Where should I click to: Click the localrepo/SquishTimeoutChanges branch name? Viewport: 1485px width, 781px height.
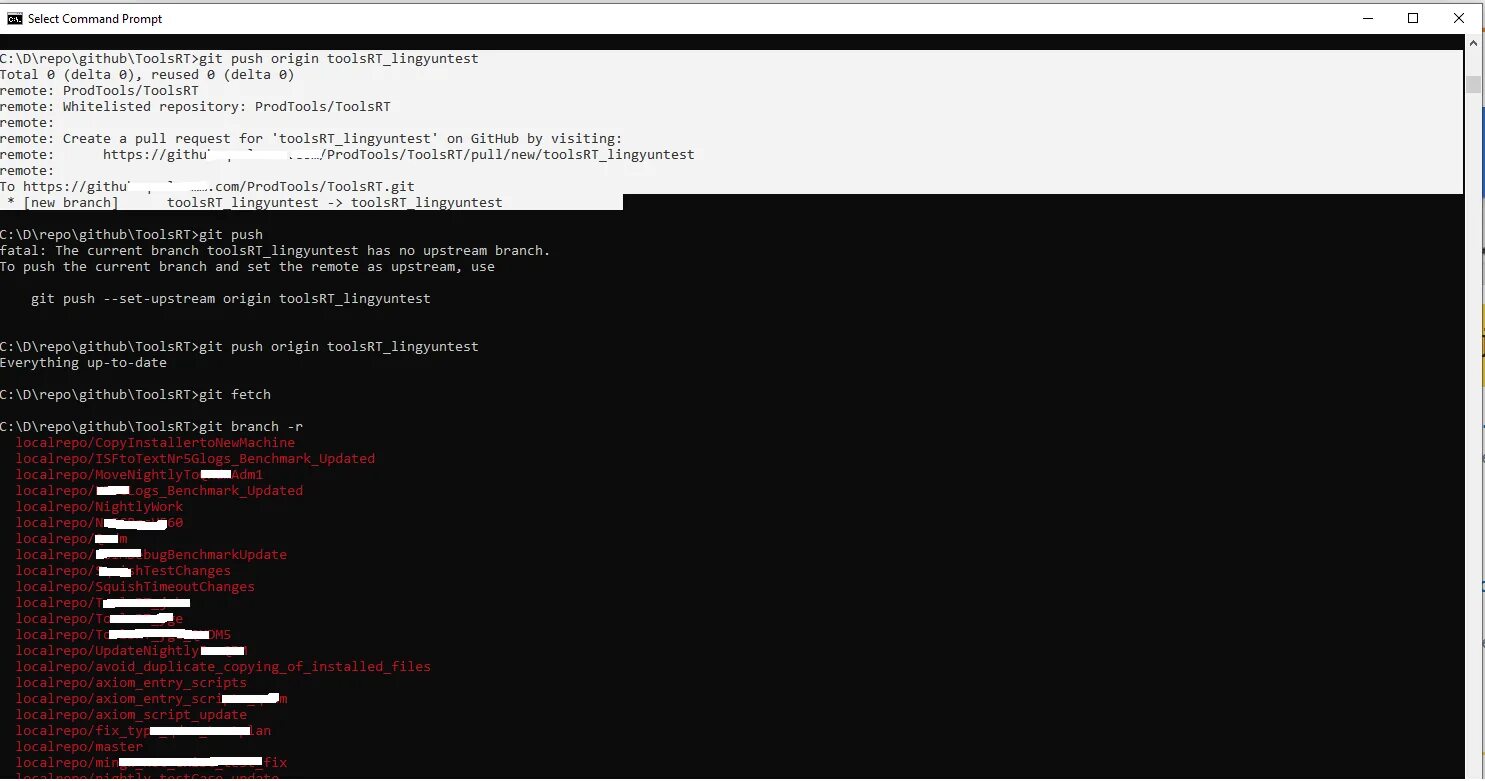pos(135,586)
